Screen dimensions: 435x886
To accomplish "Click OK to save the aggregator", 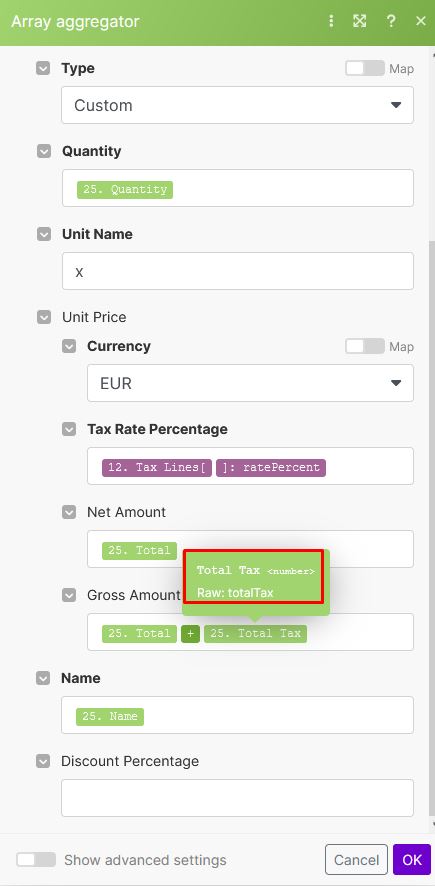I will click(x=412, y=860).
